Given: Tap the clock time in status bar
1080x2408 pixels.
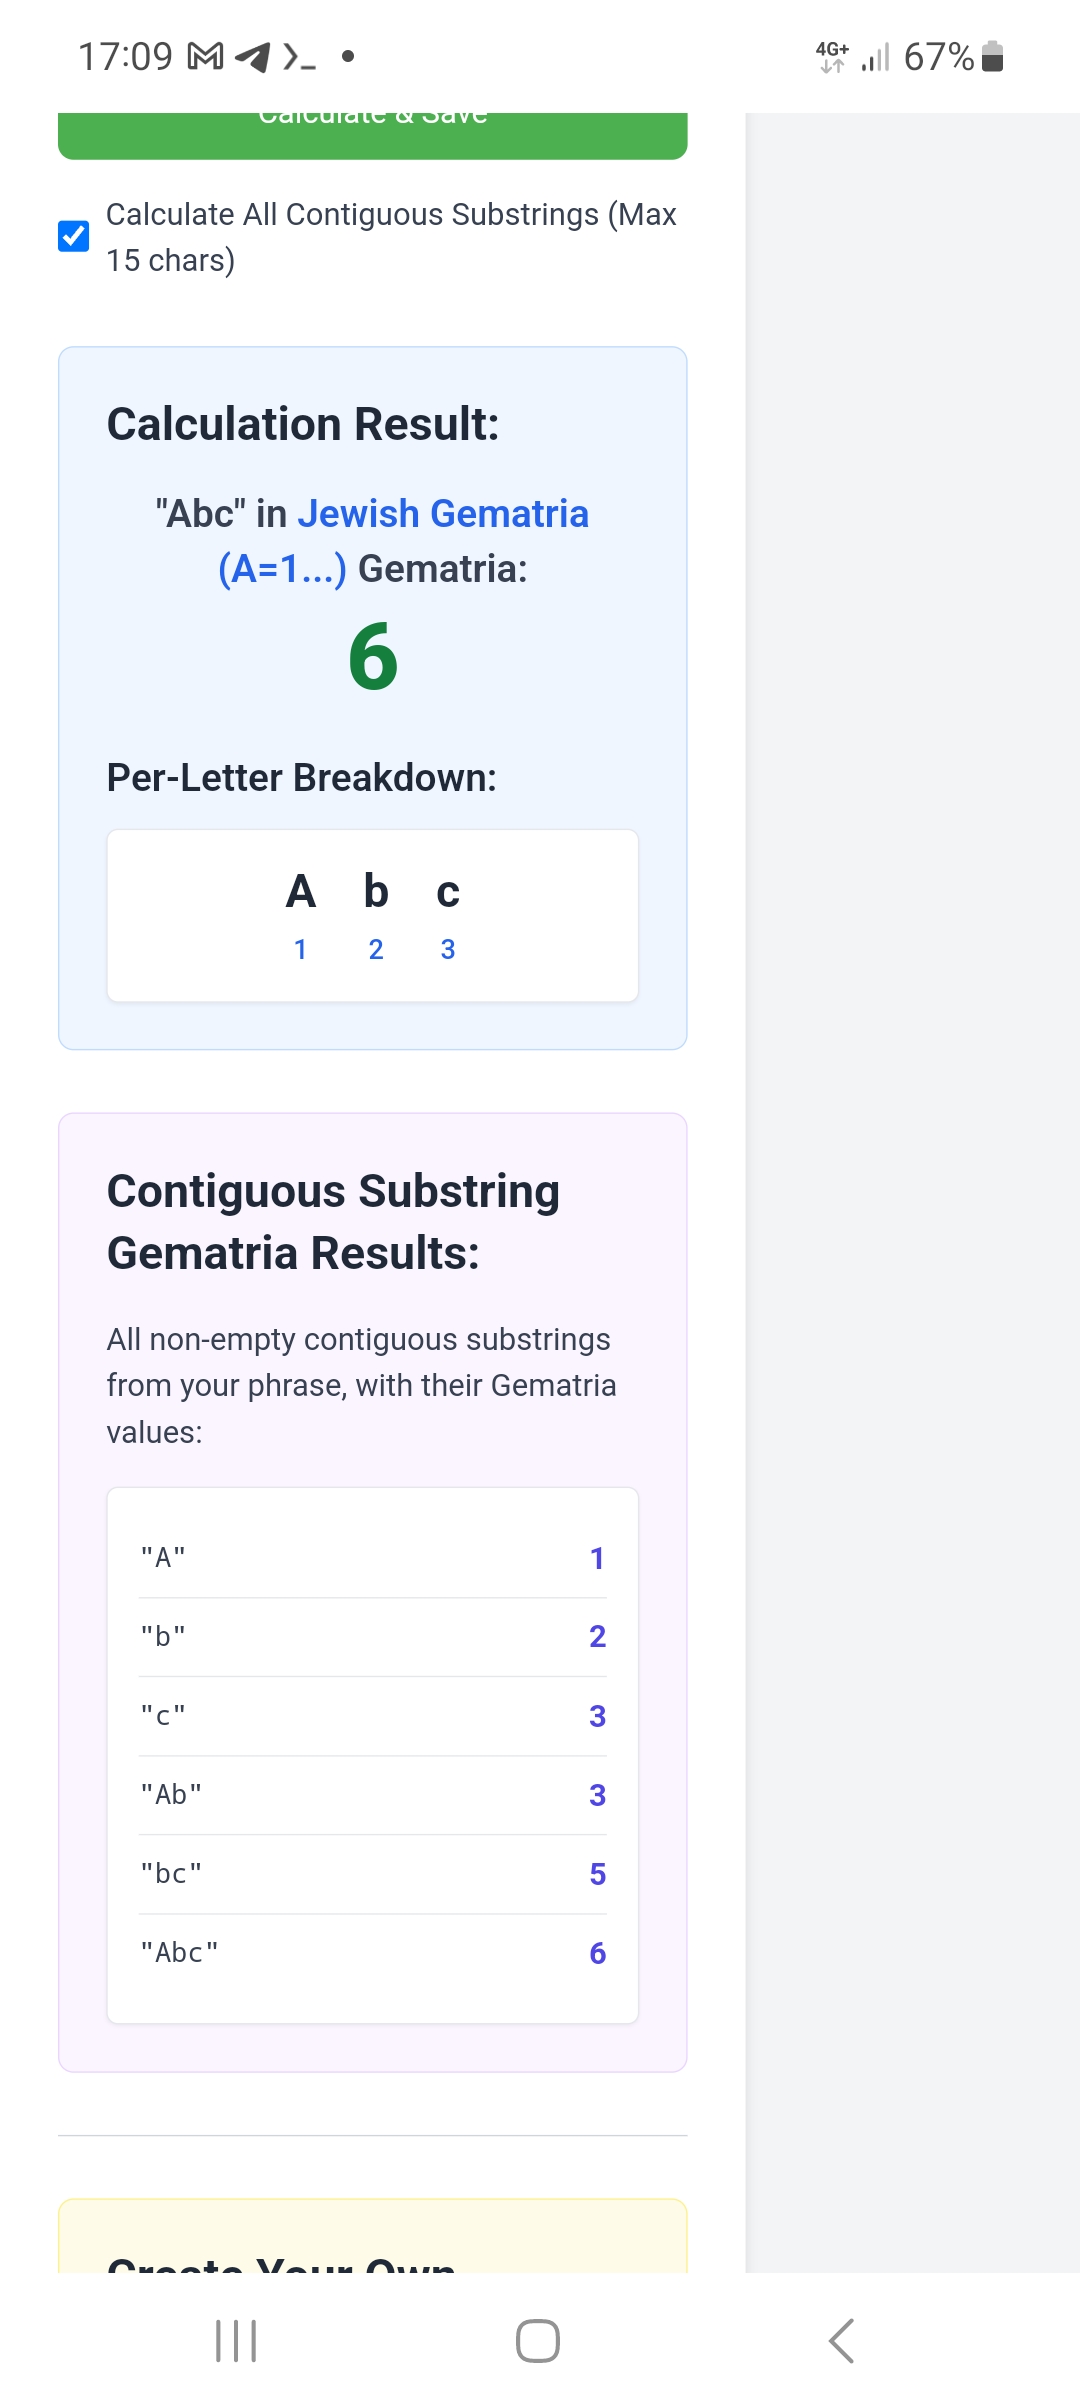Looking at the screenshot, I should 125,57.
